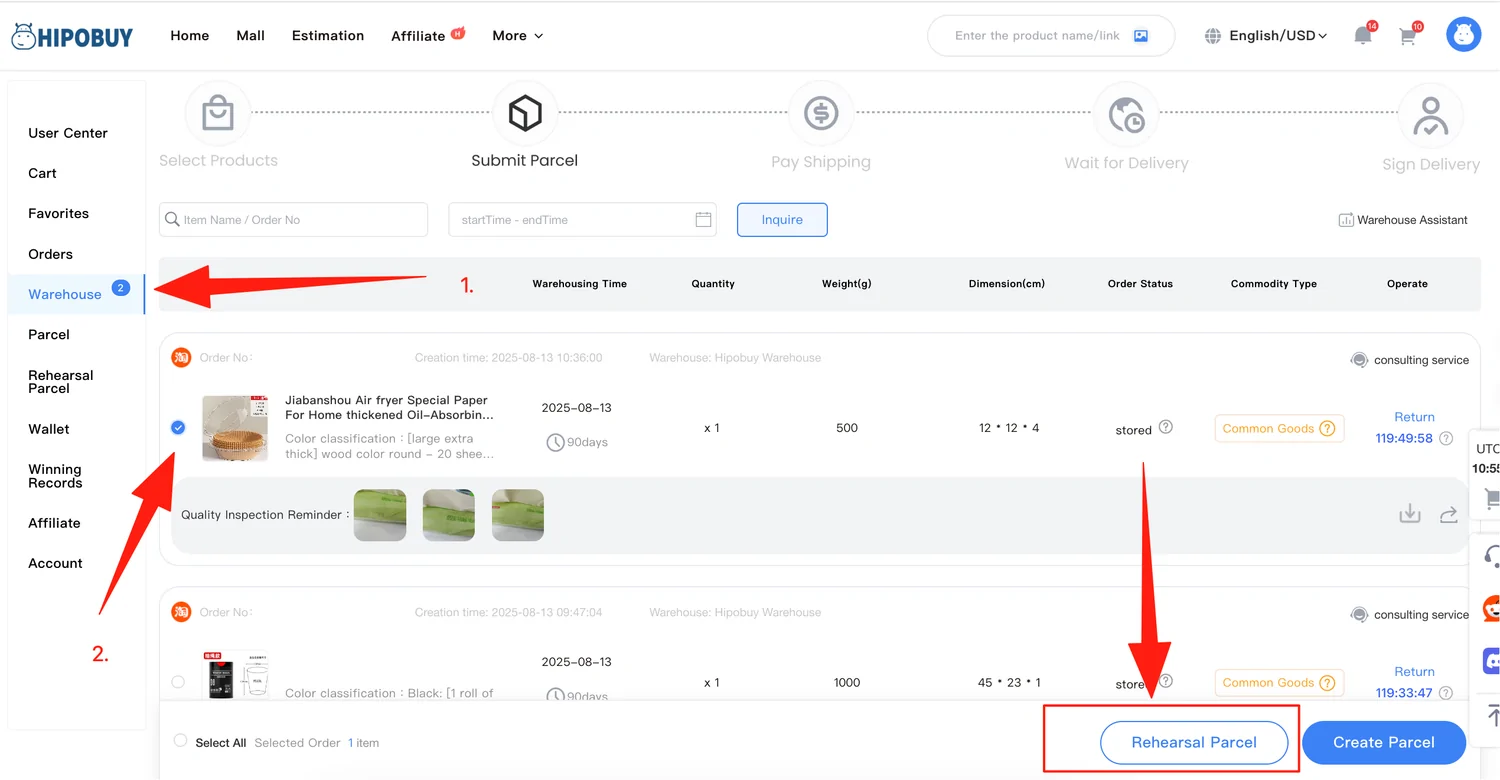
Task: Open the second quality inspection photo
Action: tap(449, 515)
